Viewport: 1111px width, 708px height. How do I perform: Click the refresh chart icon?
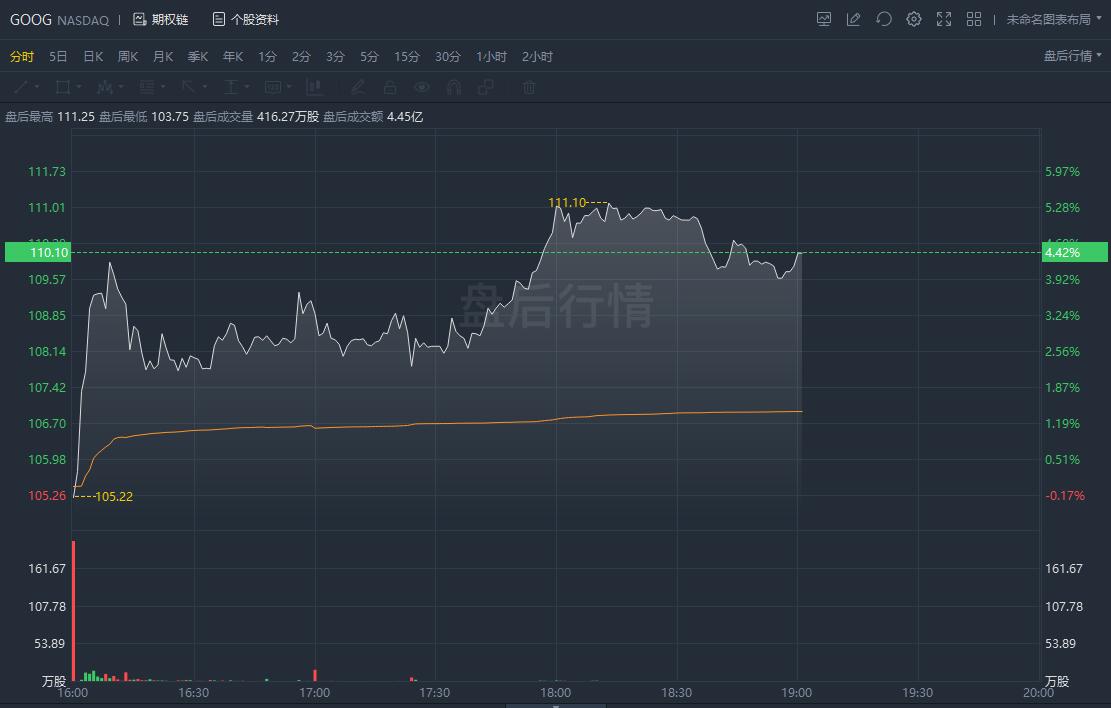(x=883, y=19)
